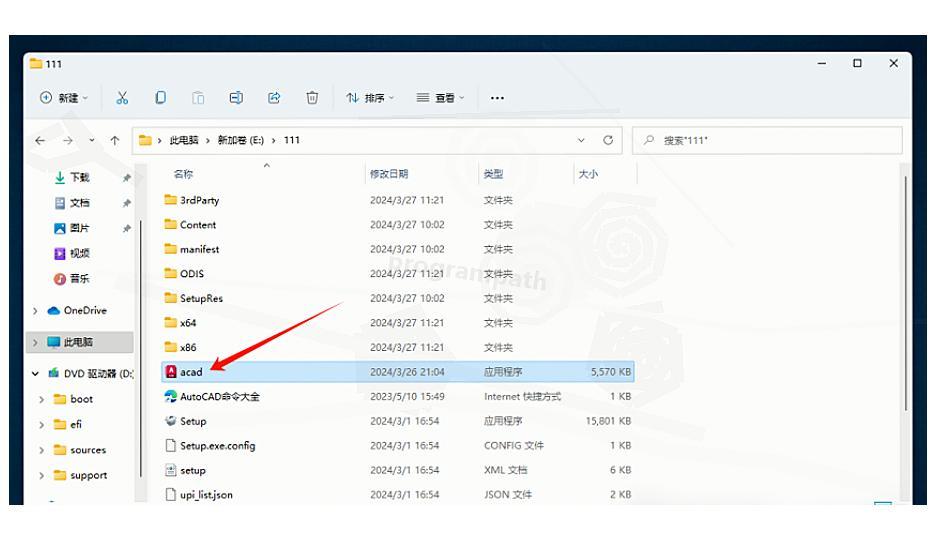Expand OneDrive tree node
The image size is (937, 541).
click(x=35, y=311)
